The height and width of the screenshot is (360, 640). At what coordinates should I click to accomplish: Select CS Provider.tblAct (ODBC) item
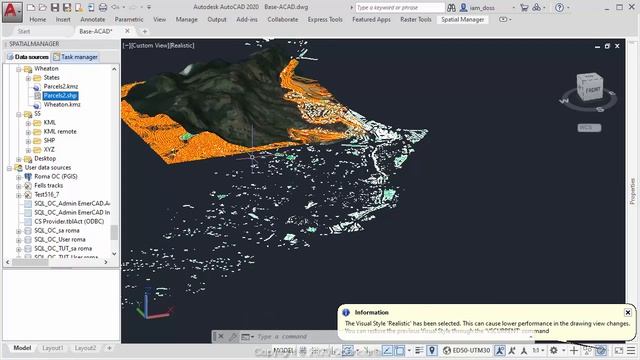pos(69,221)
